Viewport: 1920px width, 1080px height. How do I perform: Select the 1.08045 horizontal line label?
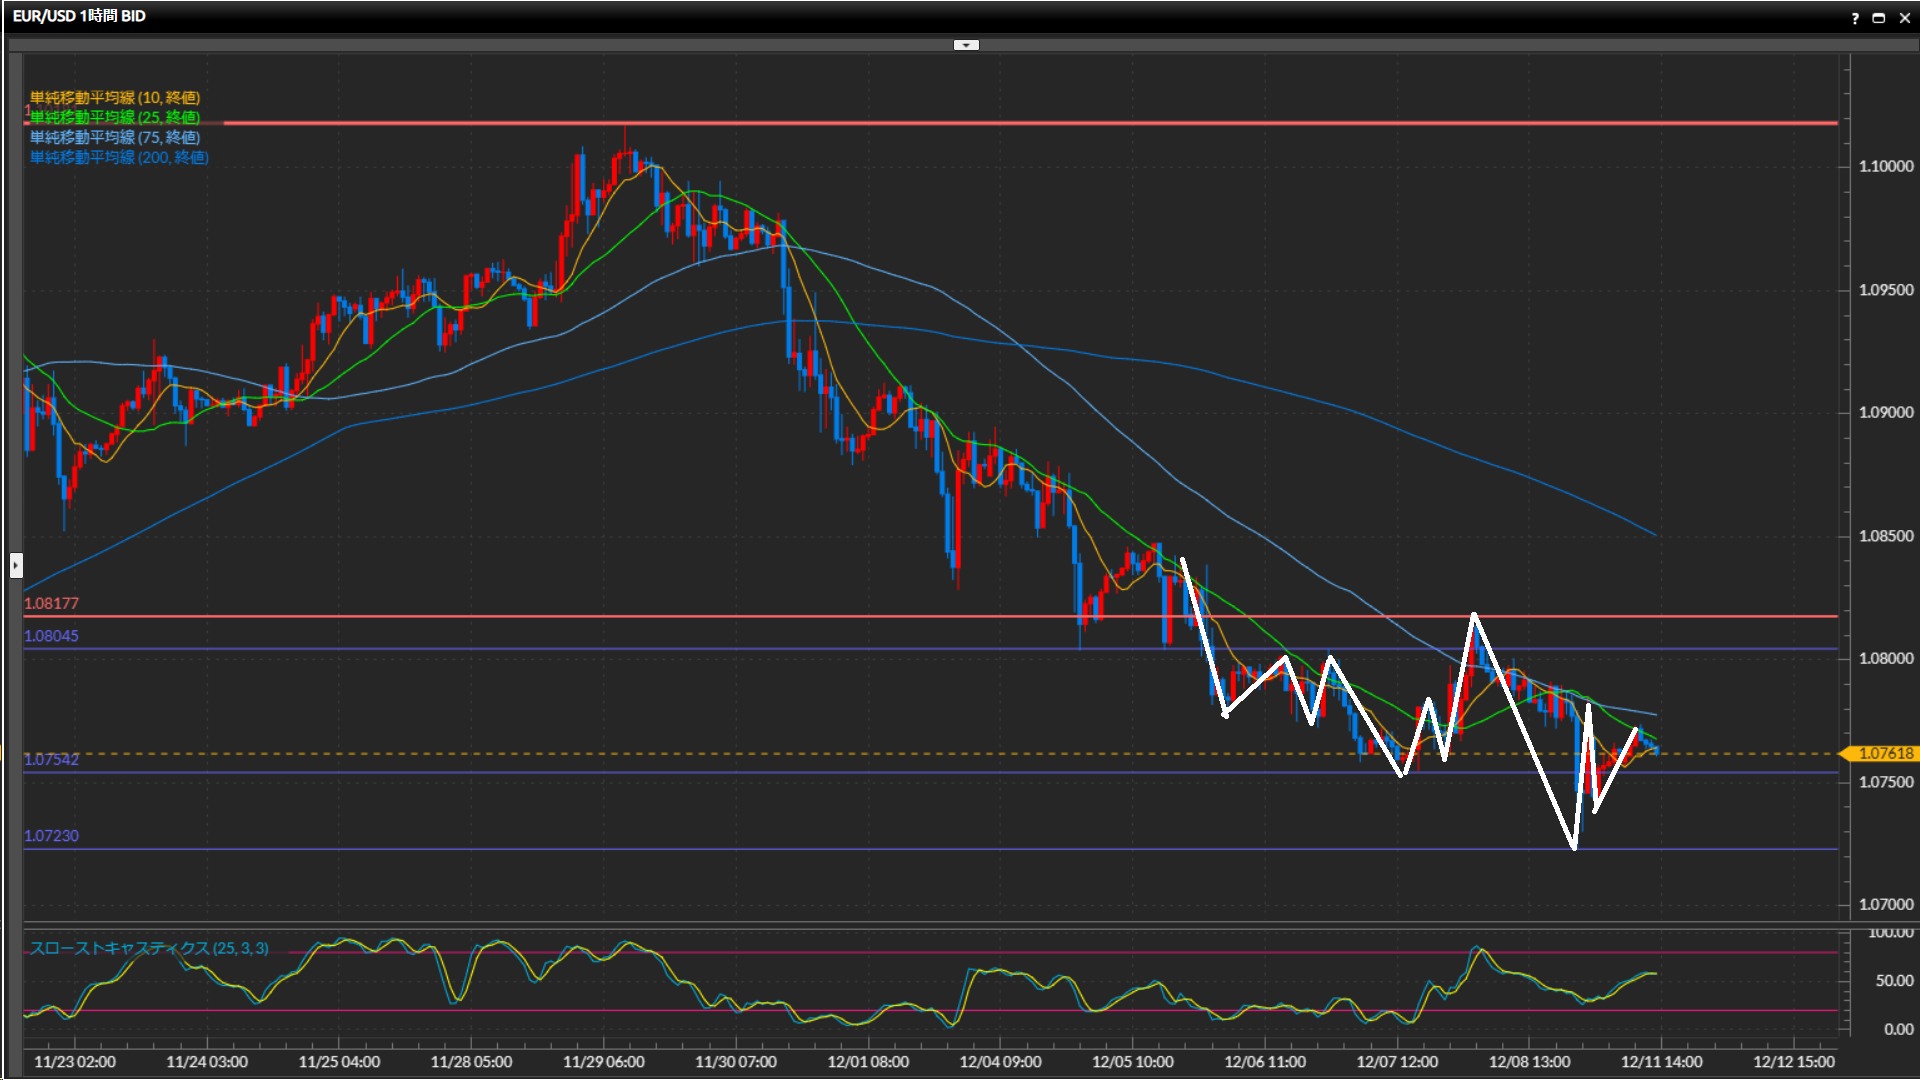tap(51, 636)
